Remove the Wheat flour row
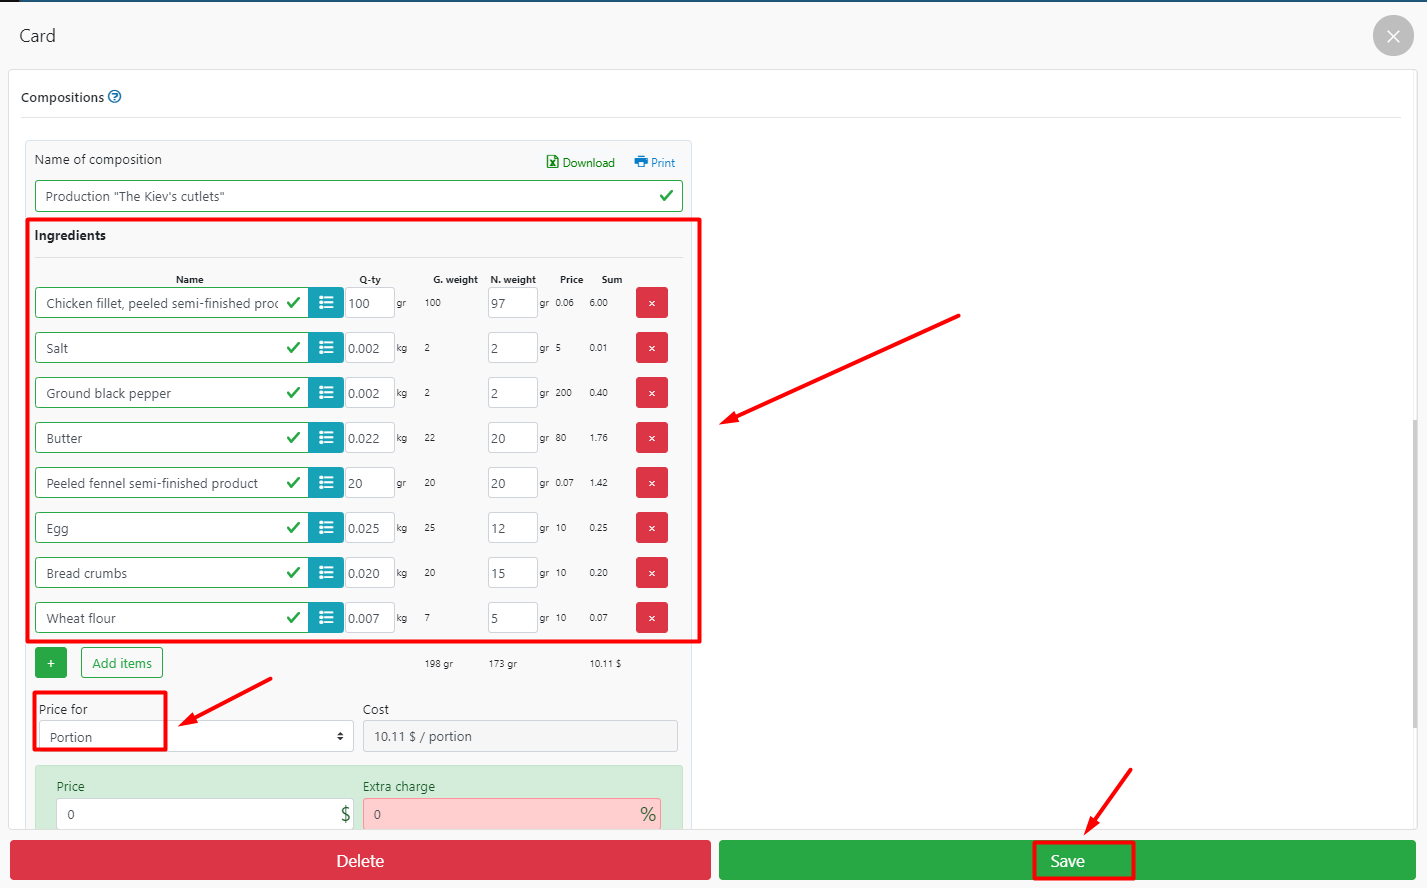The image size is (1427, 888). pos(651,618)
